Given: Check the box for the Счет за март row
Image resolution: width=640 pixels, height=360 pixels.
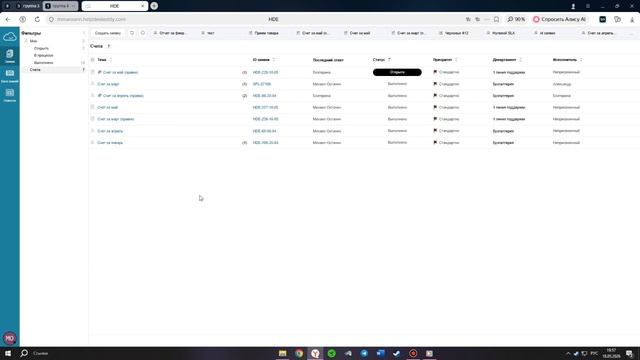Looking at the screenshot, I should coord(92,84).
